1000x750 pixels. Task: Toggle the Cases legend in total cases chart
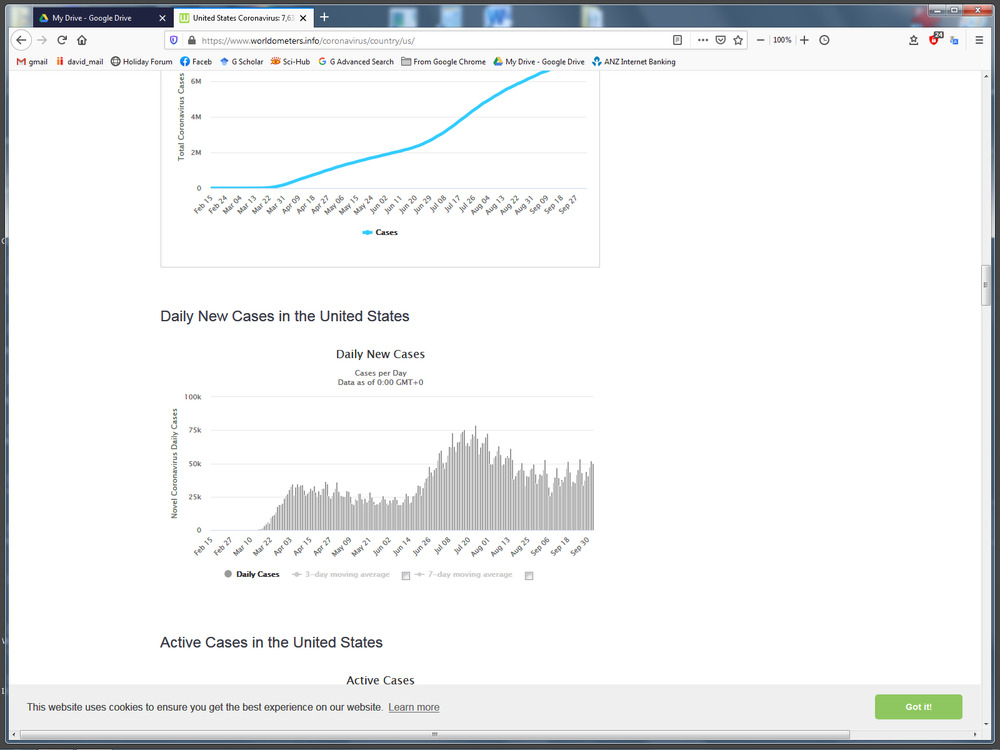(380, 232)
